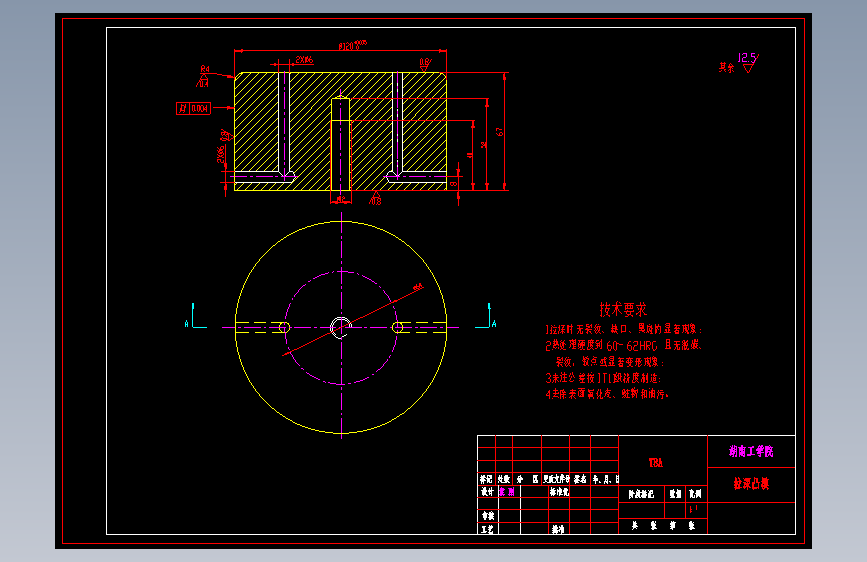This screenshot has height=562, width=867.
Task: Select the 8 dimension near section bottom
Action: [x=454, y=183]
